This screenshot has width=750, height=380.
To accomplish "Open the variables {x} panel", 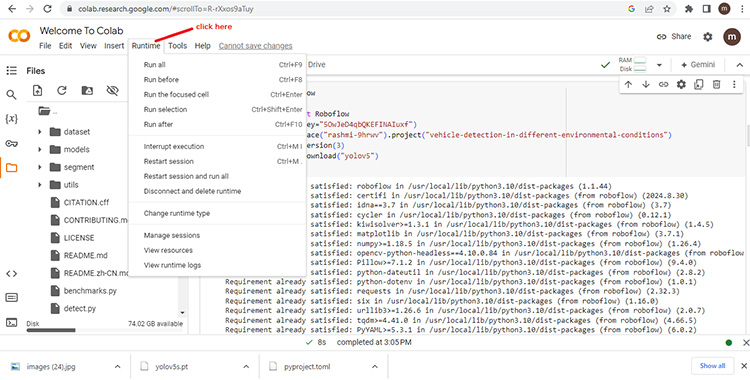I will (x=11, y=119).
